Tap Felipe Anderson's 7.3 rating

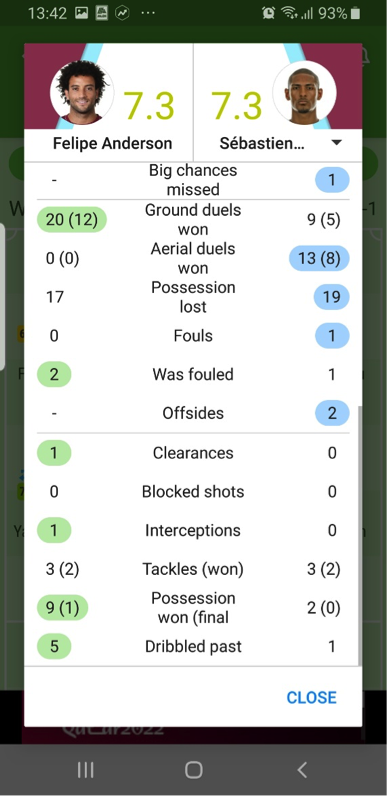coord(149,106)
